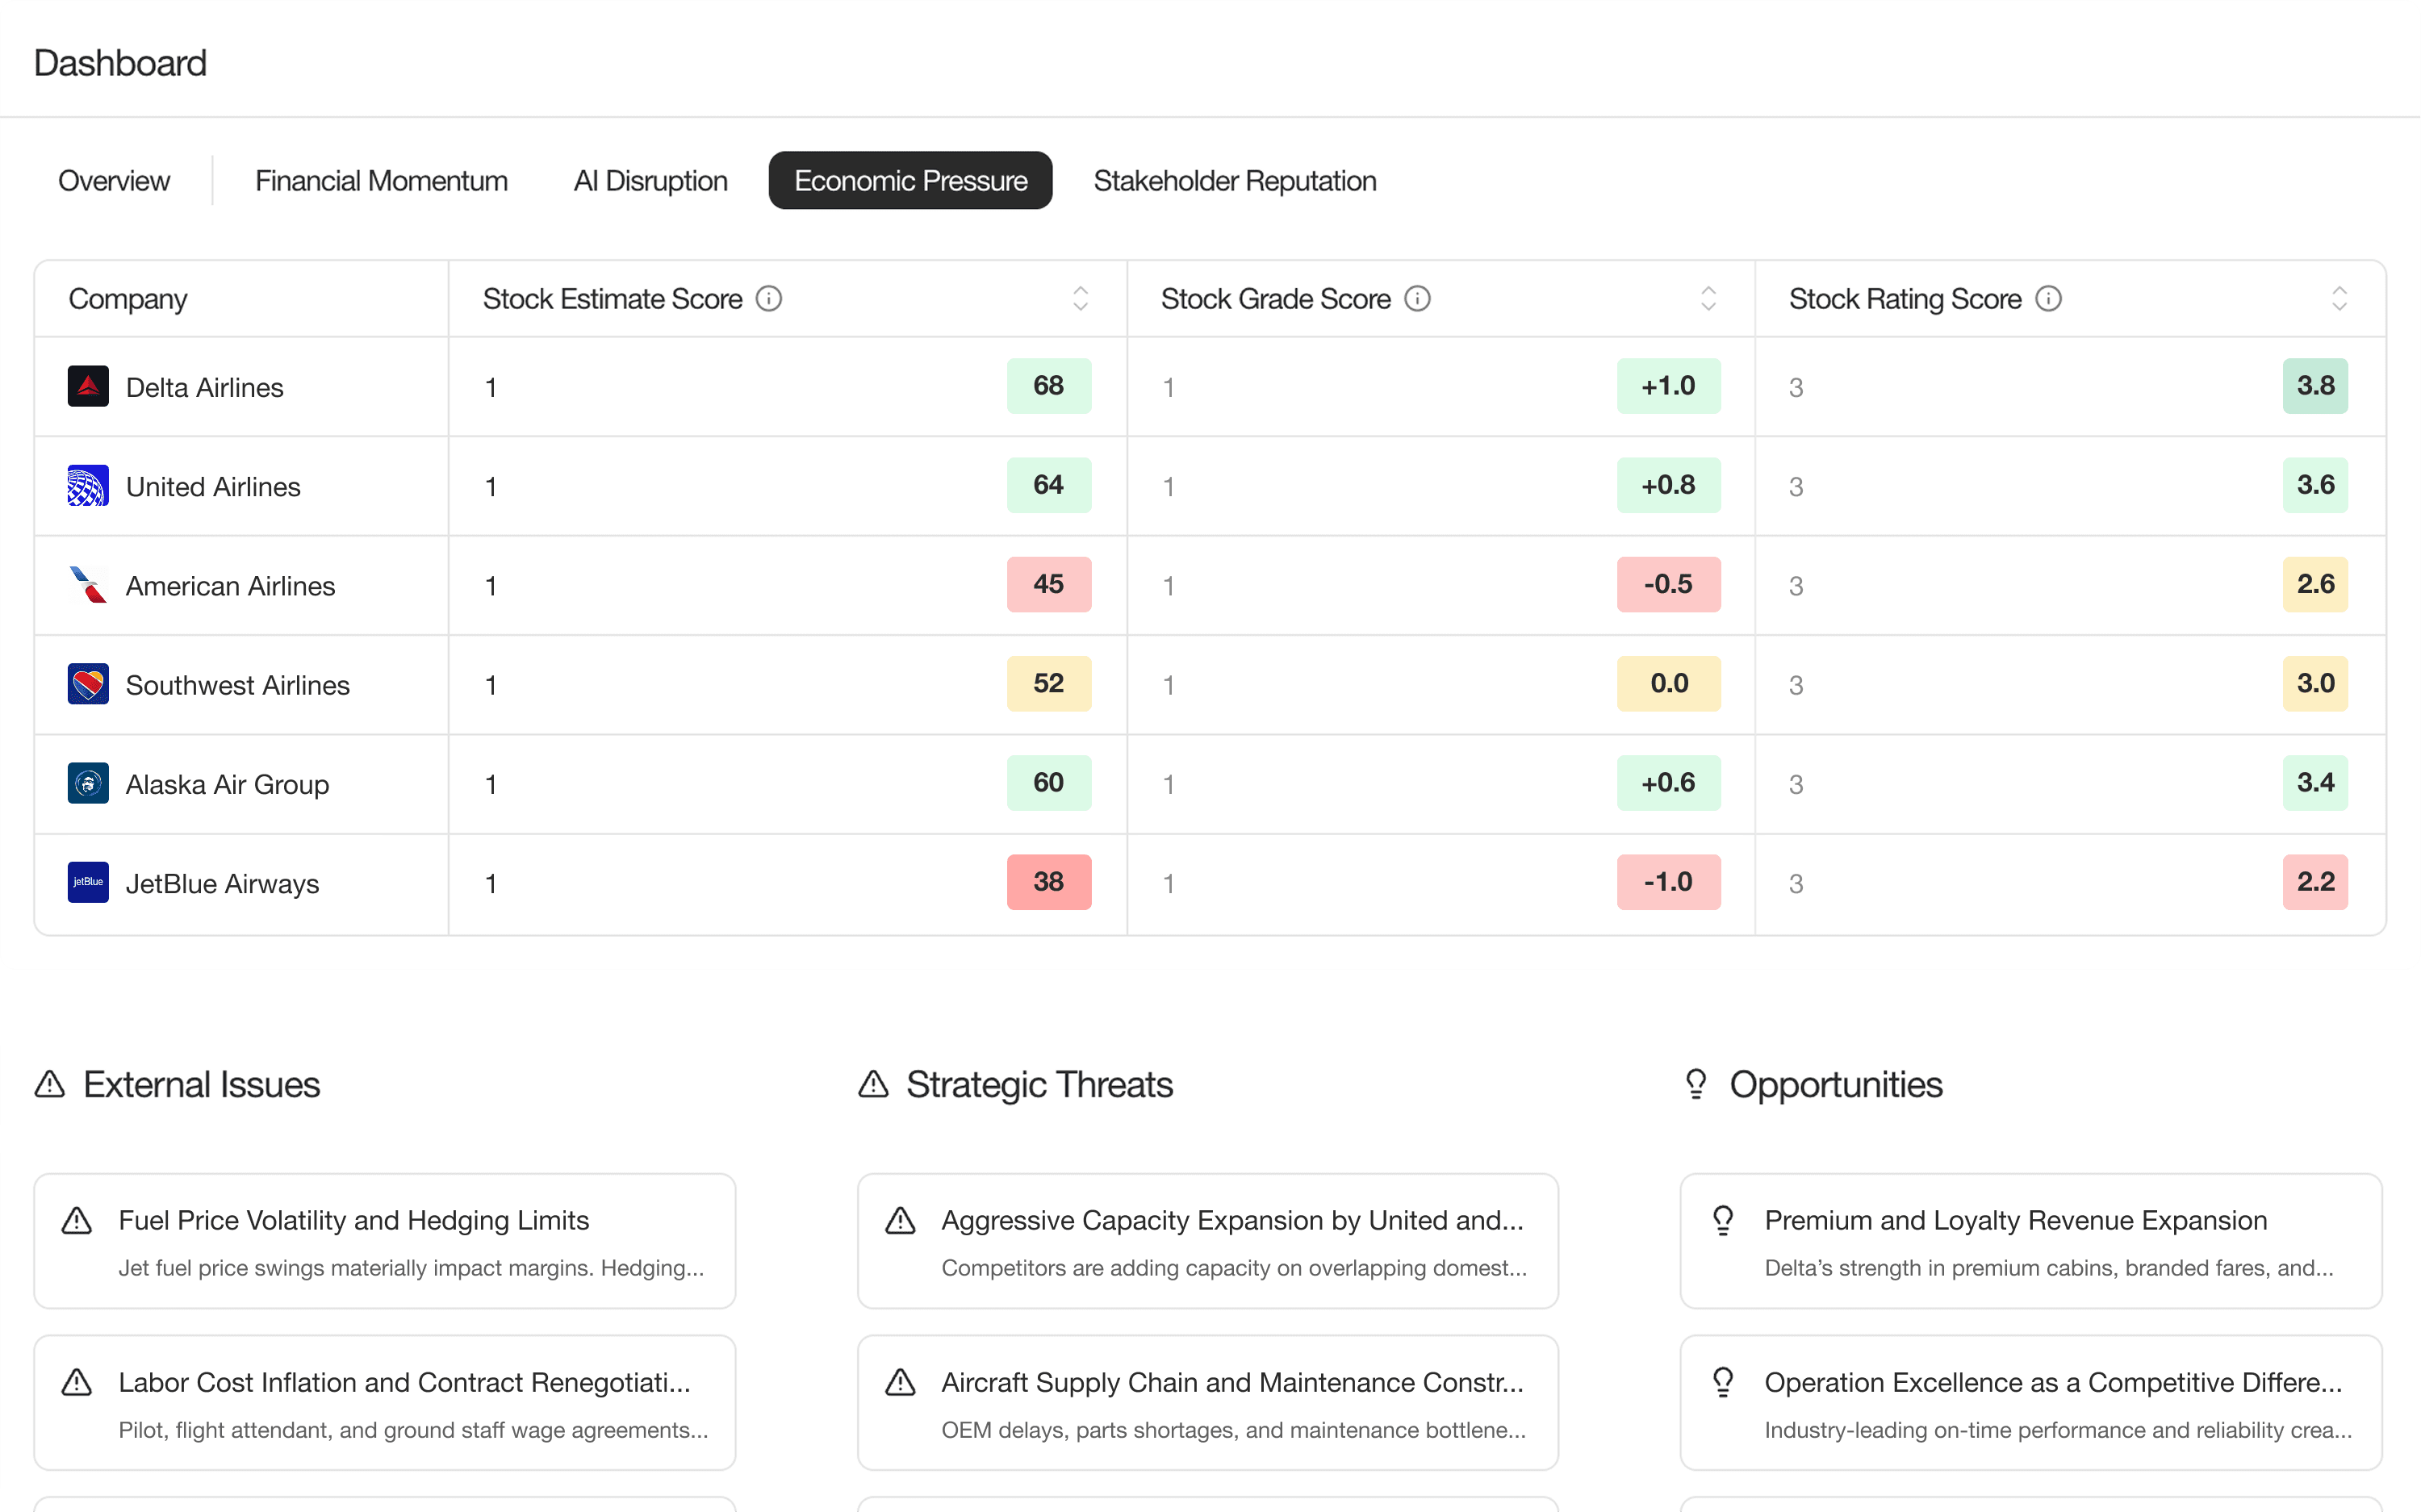The height and width of the screenshot is (1512, 2421).
Task: Open Fuel Price Volatility and Hedging Limits card
Action: pos(385,1241)
